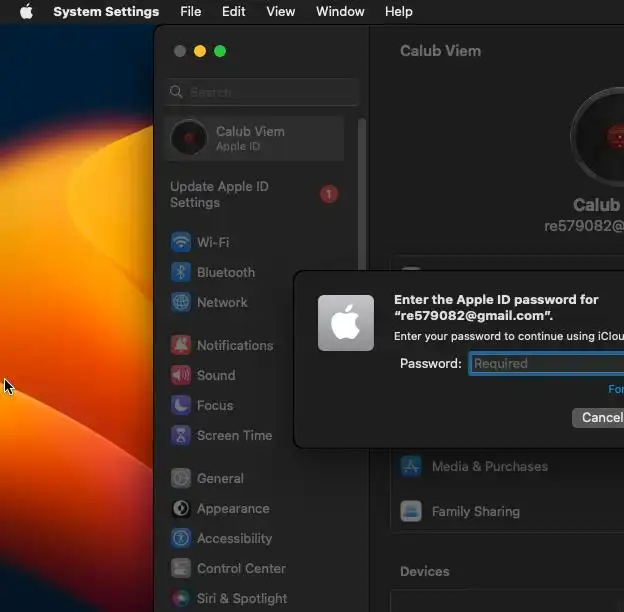Screen dimensions: 624x612
Task: Click the Network label
Action: pos(222,302)
